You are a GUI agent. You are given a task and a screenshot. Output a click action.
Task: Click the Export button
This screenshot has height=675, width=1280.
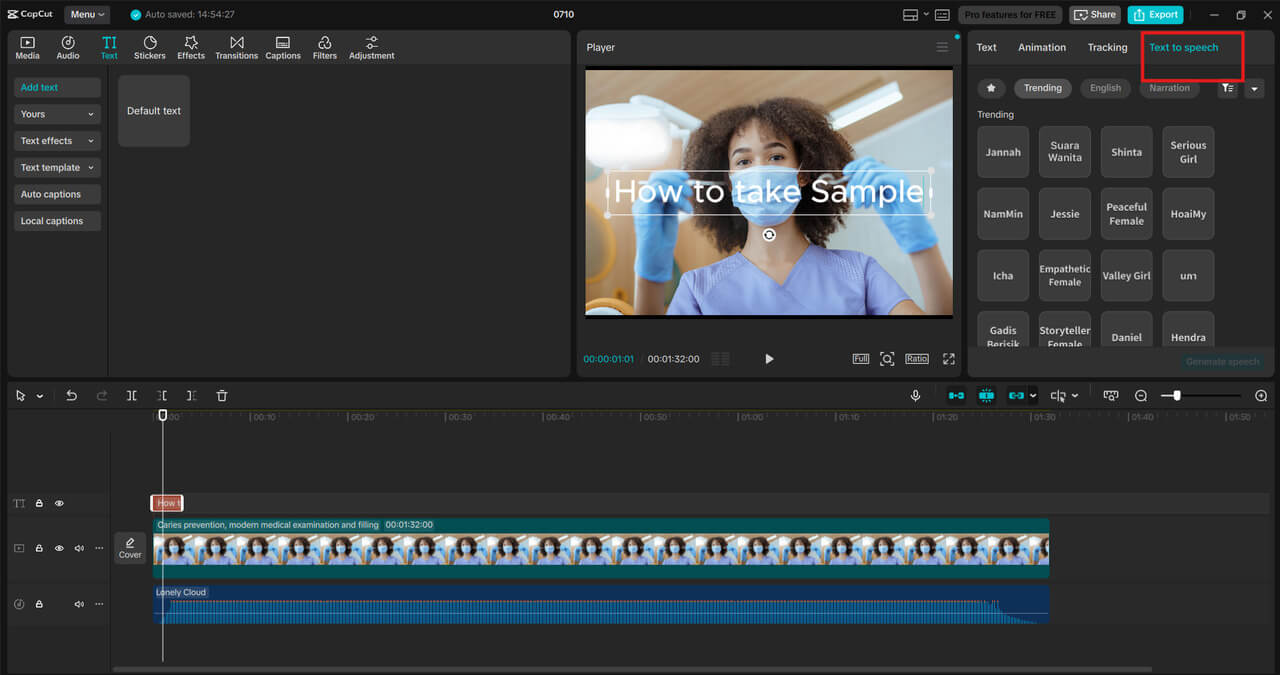point(1155,14)
